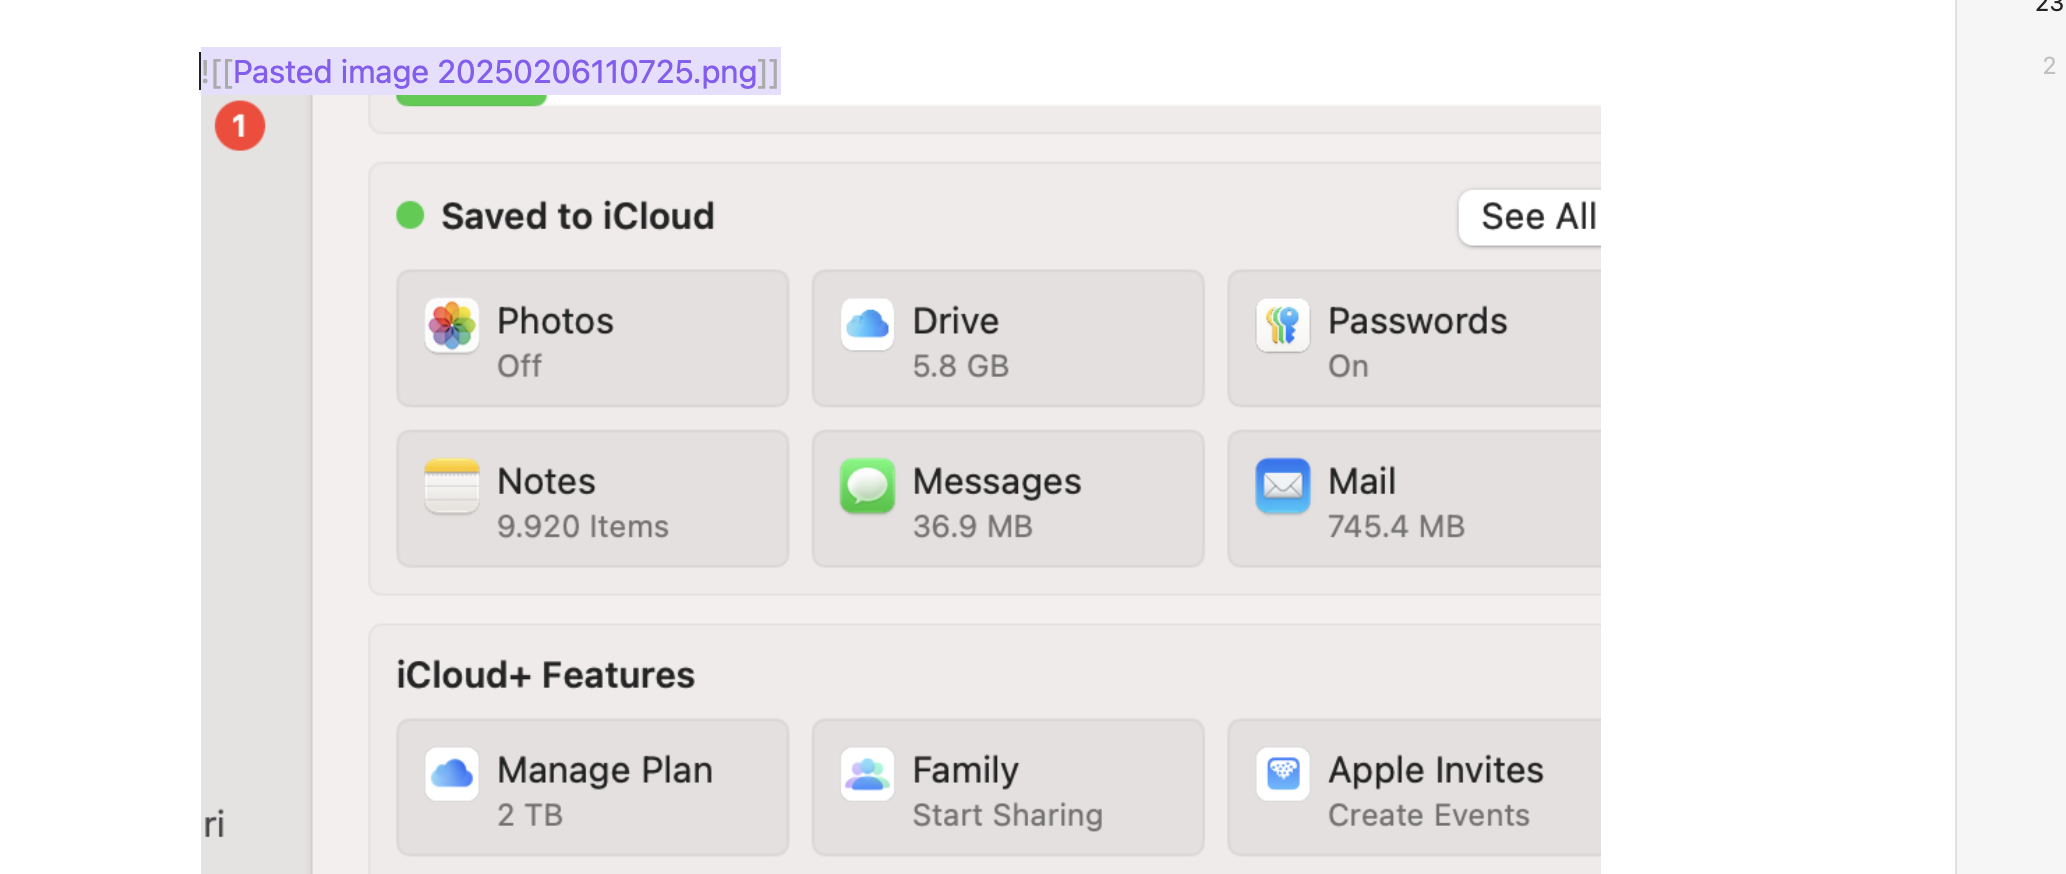Click the 5.8 GB drive size text
Viewport: 2066px width, 874px height.
pos(961,366)
